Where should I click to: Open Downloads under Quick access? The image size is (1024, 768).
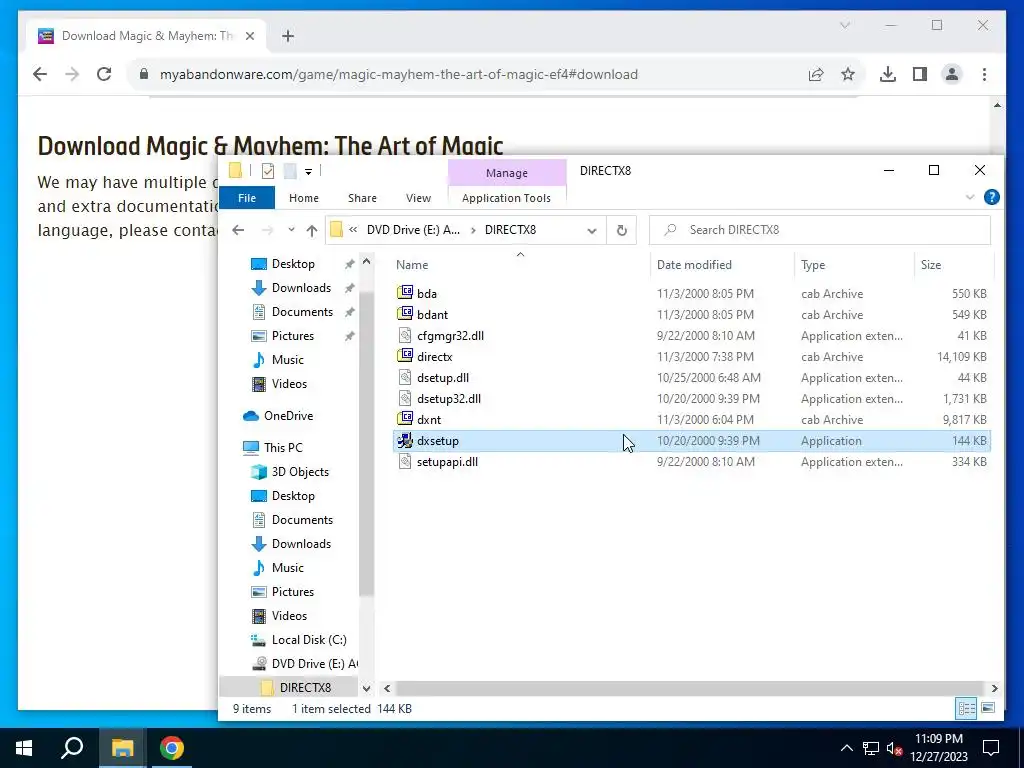tap(301, 288)
